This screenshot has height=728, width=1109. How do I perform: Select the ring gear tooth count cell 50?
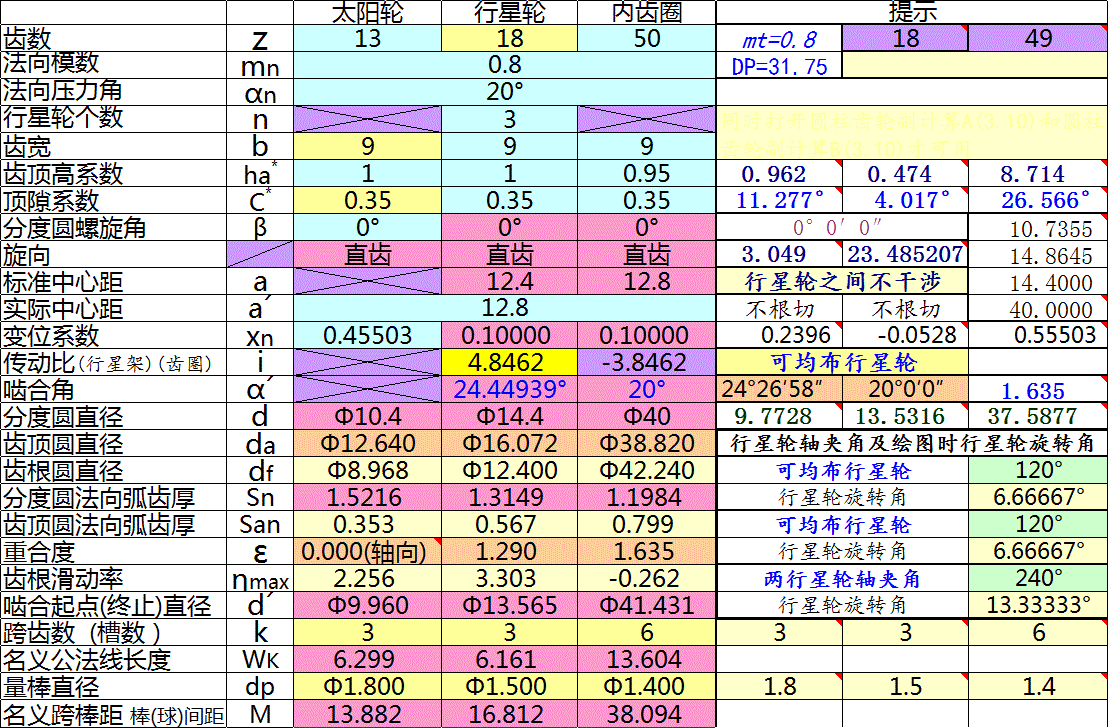[x=646, y=38]
